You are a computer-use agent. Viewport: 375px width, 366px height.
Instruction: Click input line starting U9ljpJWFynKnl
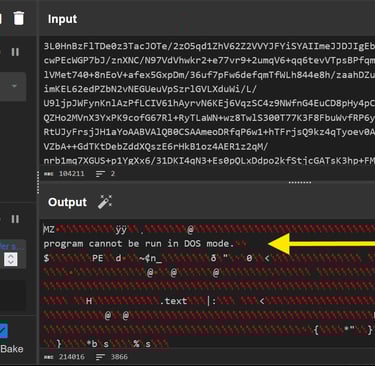(x=209, y=103)
